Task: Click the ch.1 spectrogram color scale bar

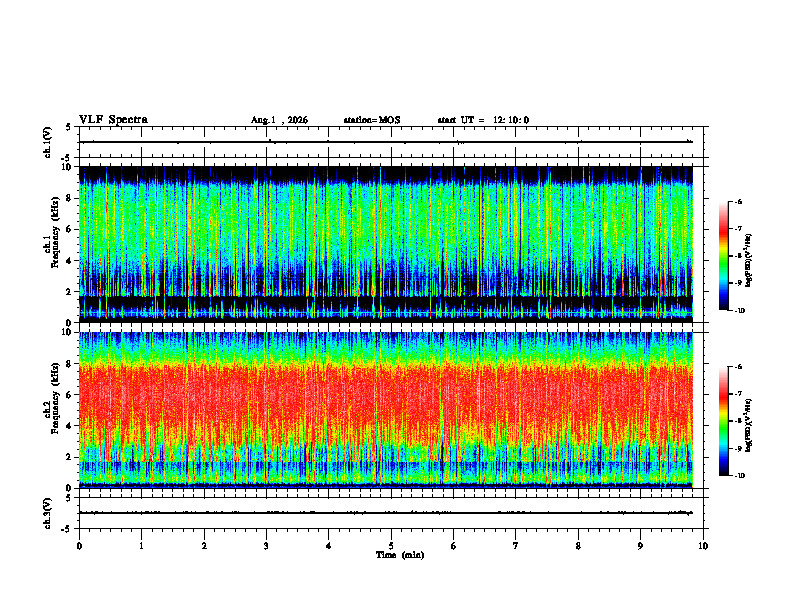Action: point(723,256)
